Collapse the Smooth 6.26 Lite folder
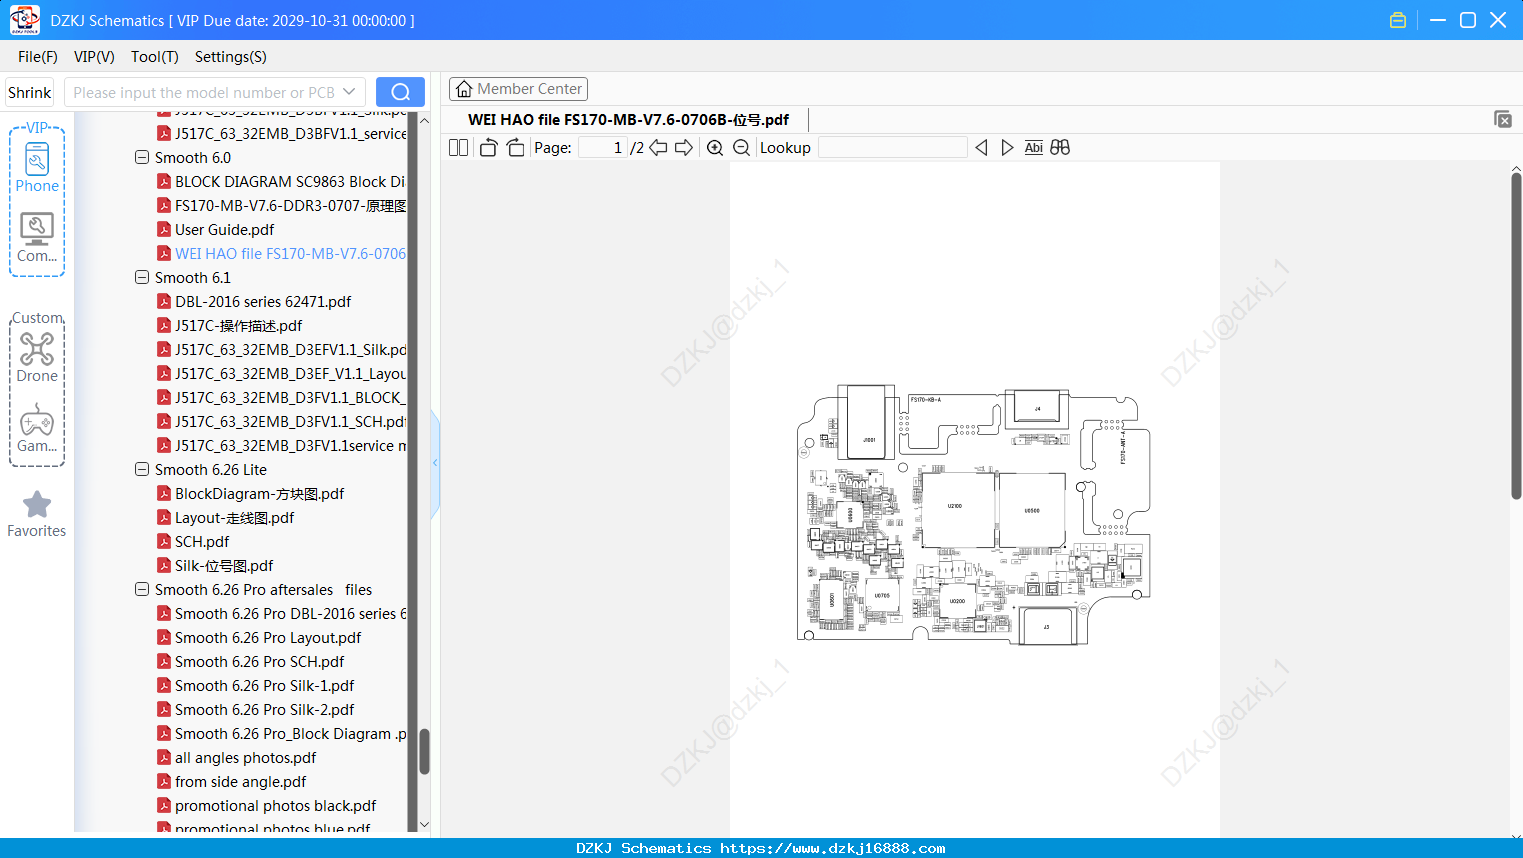 pos(142,469)
